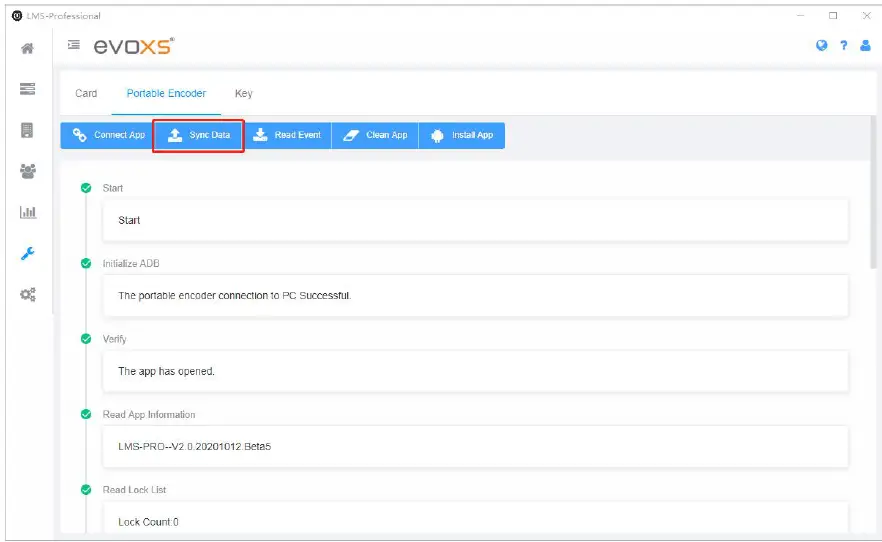Screen dimensions: 882x542
Task: Click green checkmark next to Start step
Action: tap(86, 188)
